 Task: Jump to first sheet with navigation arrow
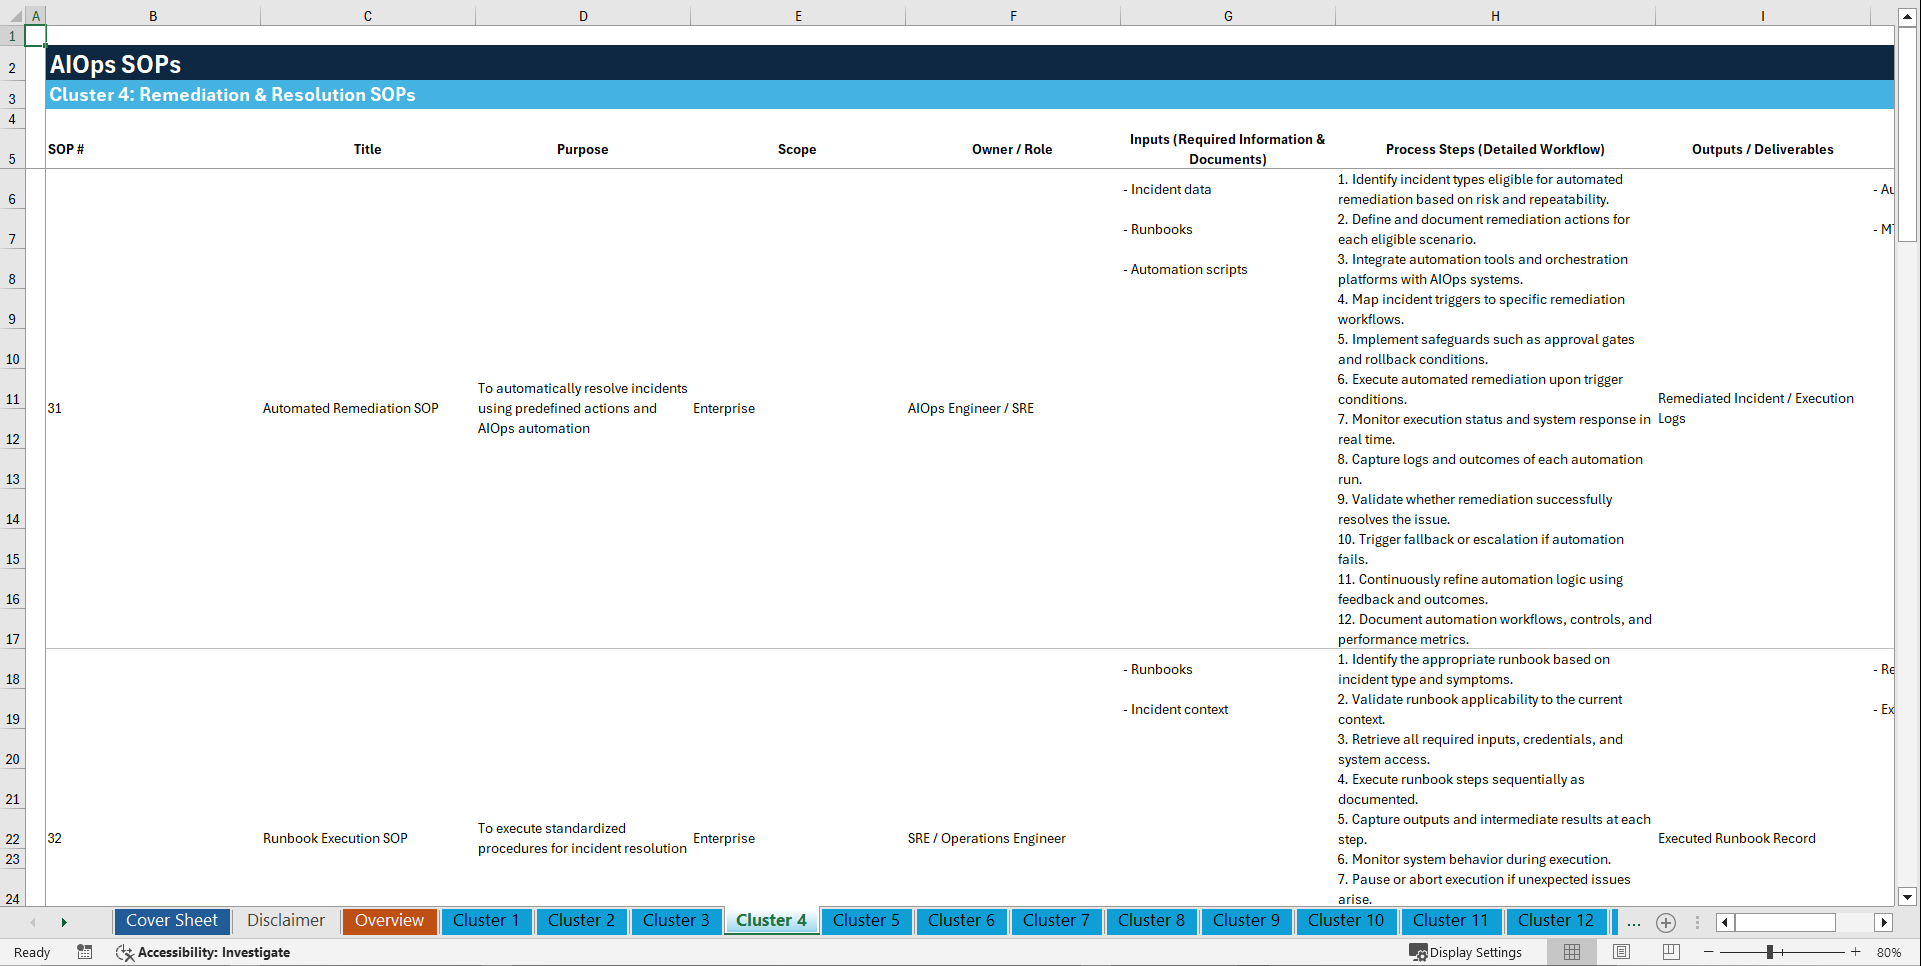[x=33, y=922]
